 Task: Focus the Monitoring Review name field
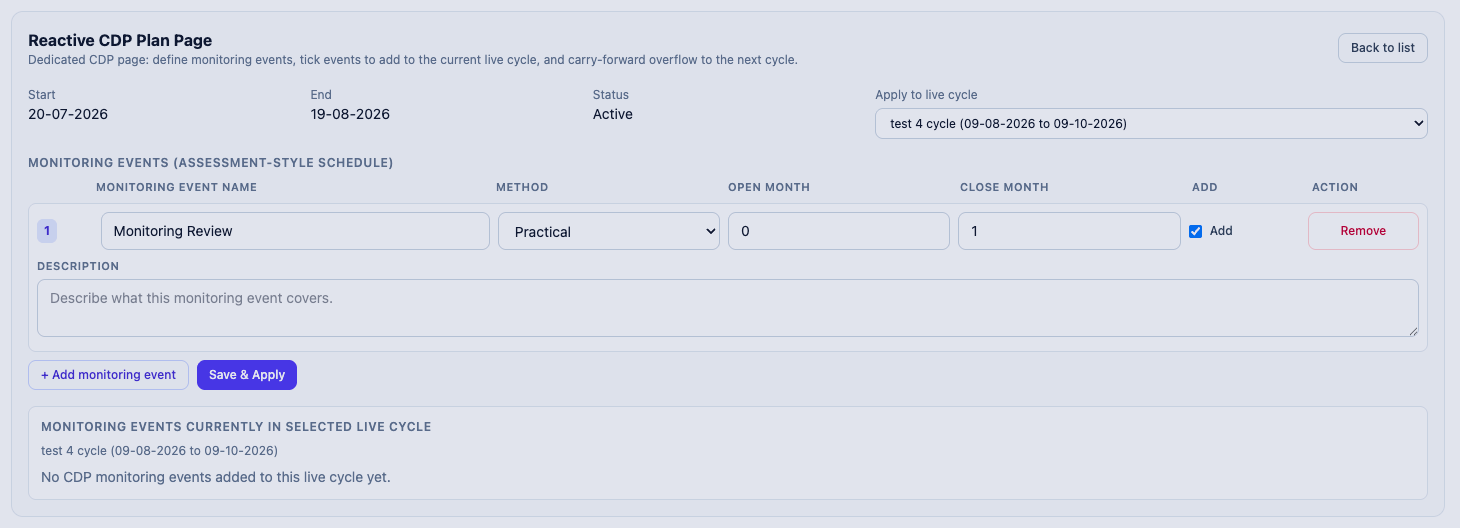[295, 231]
